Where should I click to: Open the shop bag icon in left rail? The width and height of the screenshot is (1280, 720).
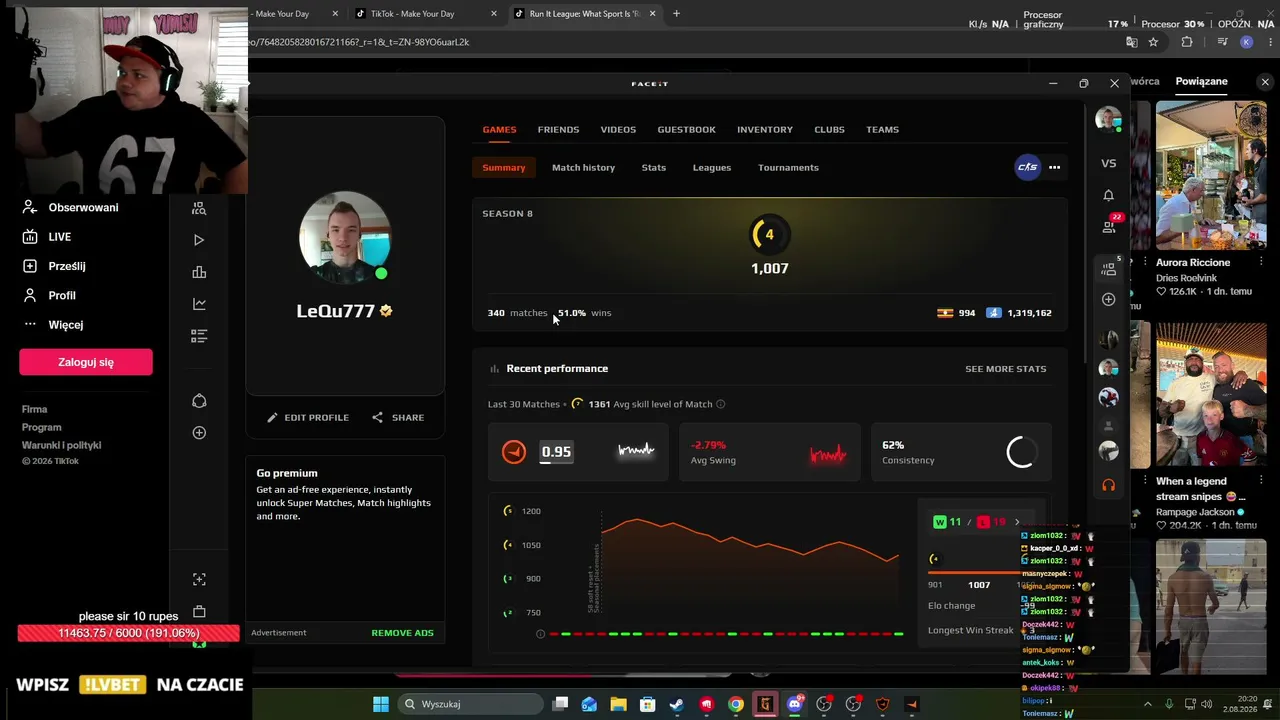(199, 611)
